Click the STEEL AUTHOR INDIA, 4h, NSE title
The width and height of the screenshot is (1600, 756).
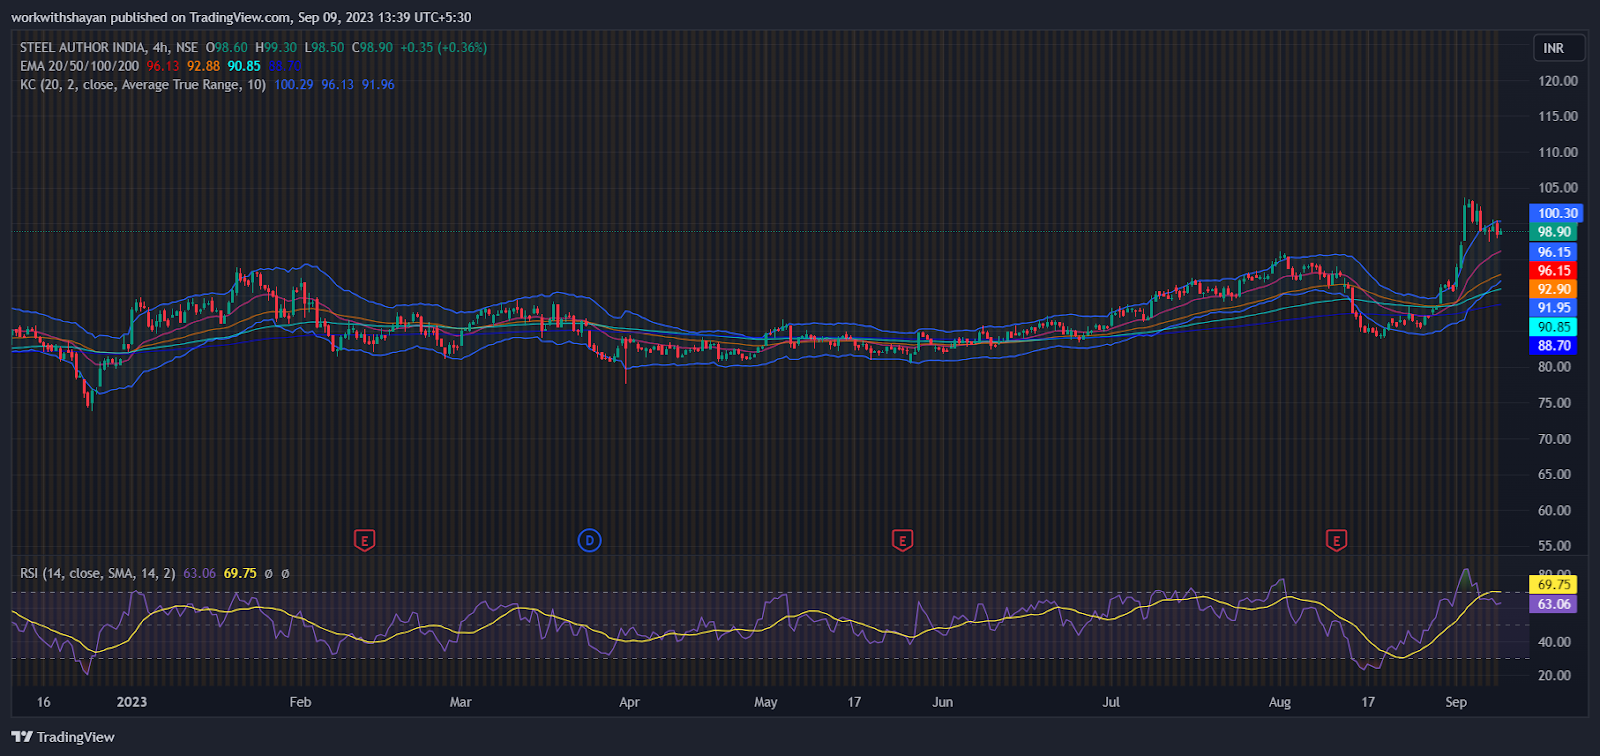(x=109, y=47)
